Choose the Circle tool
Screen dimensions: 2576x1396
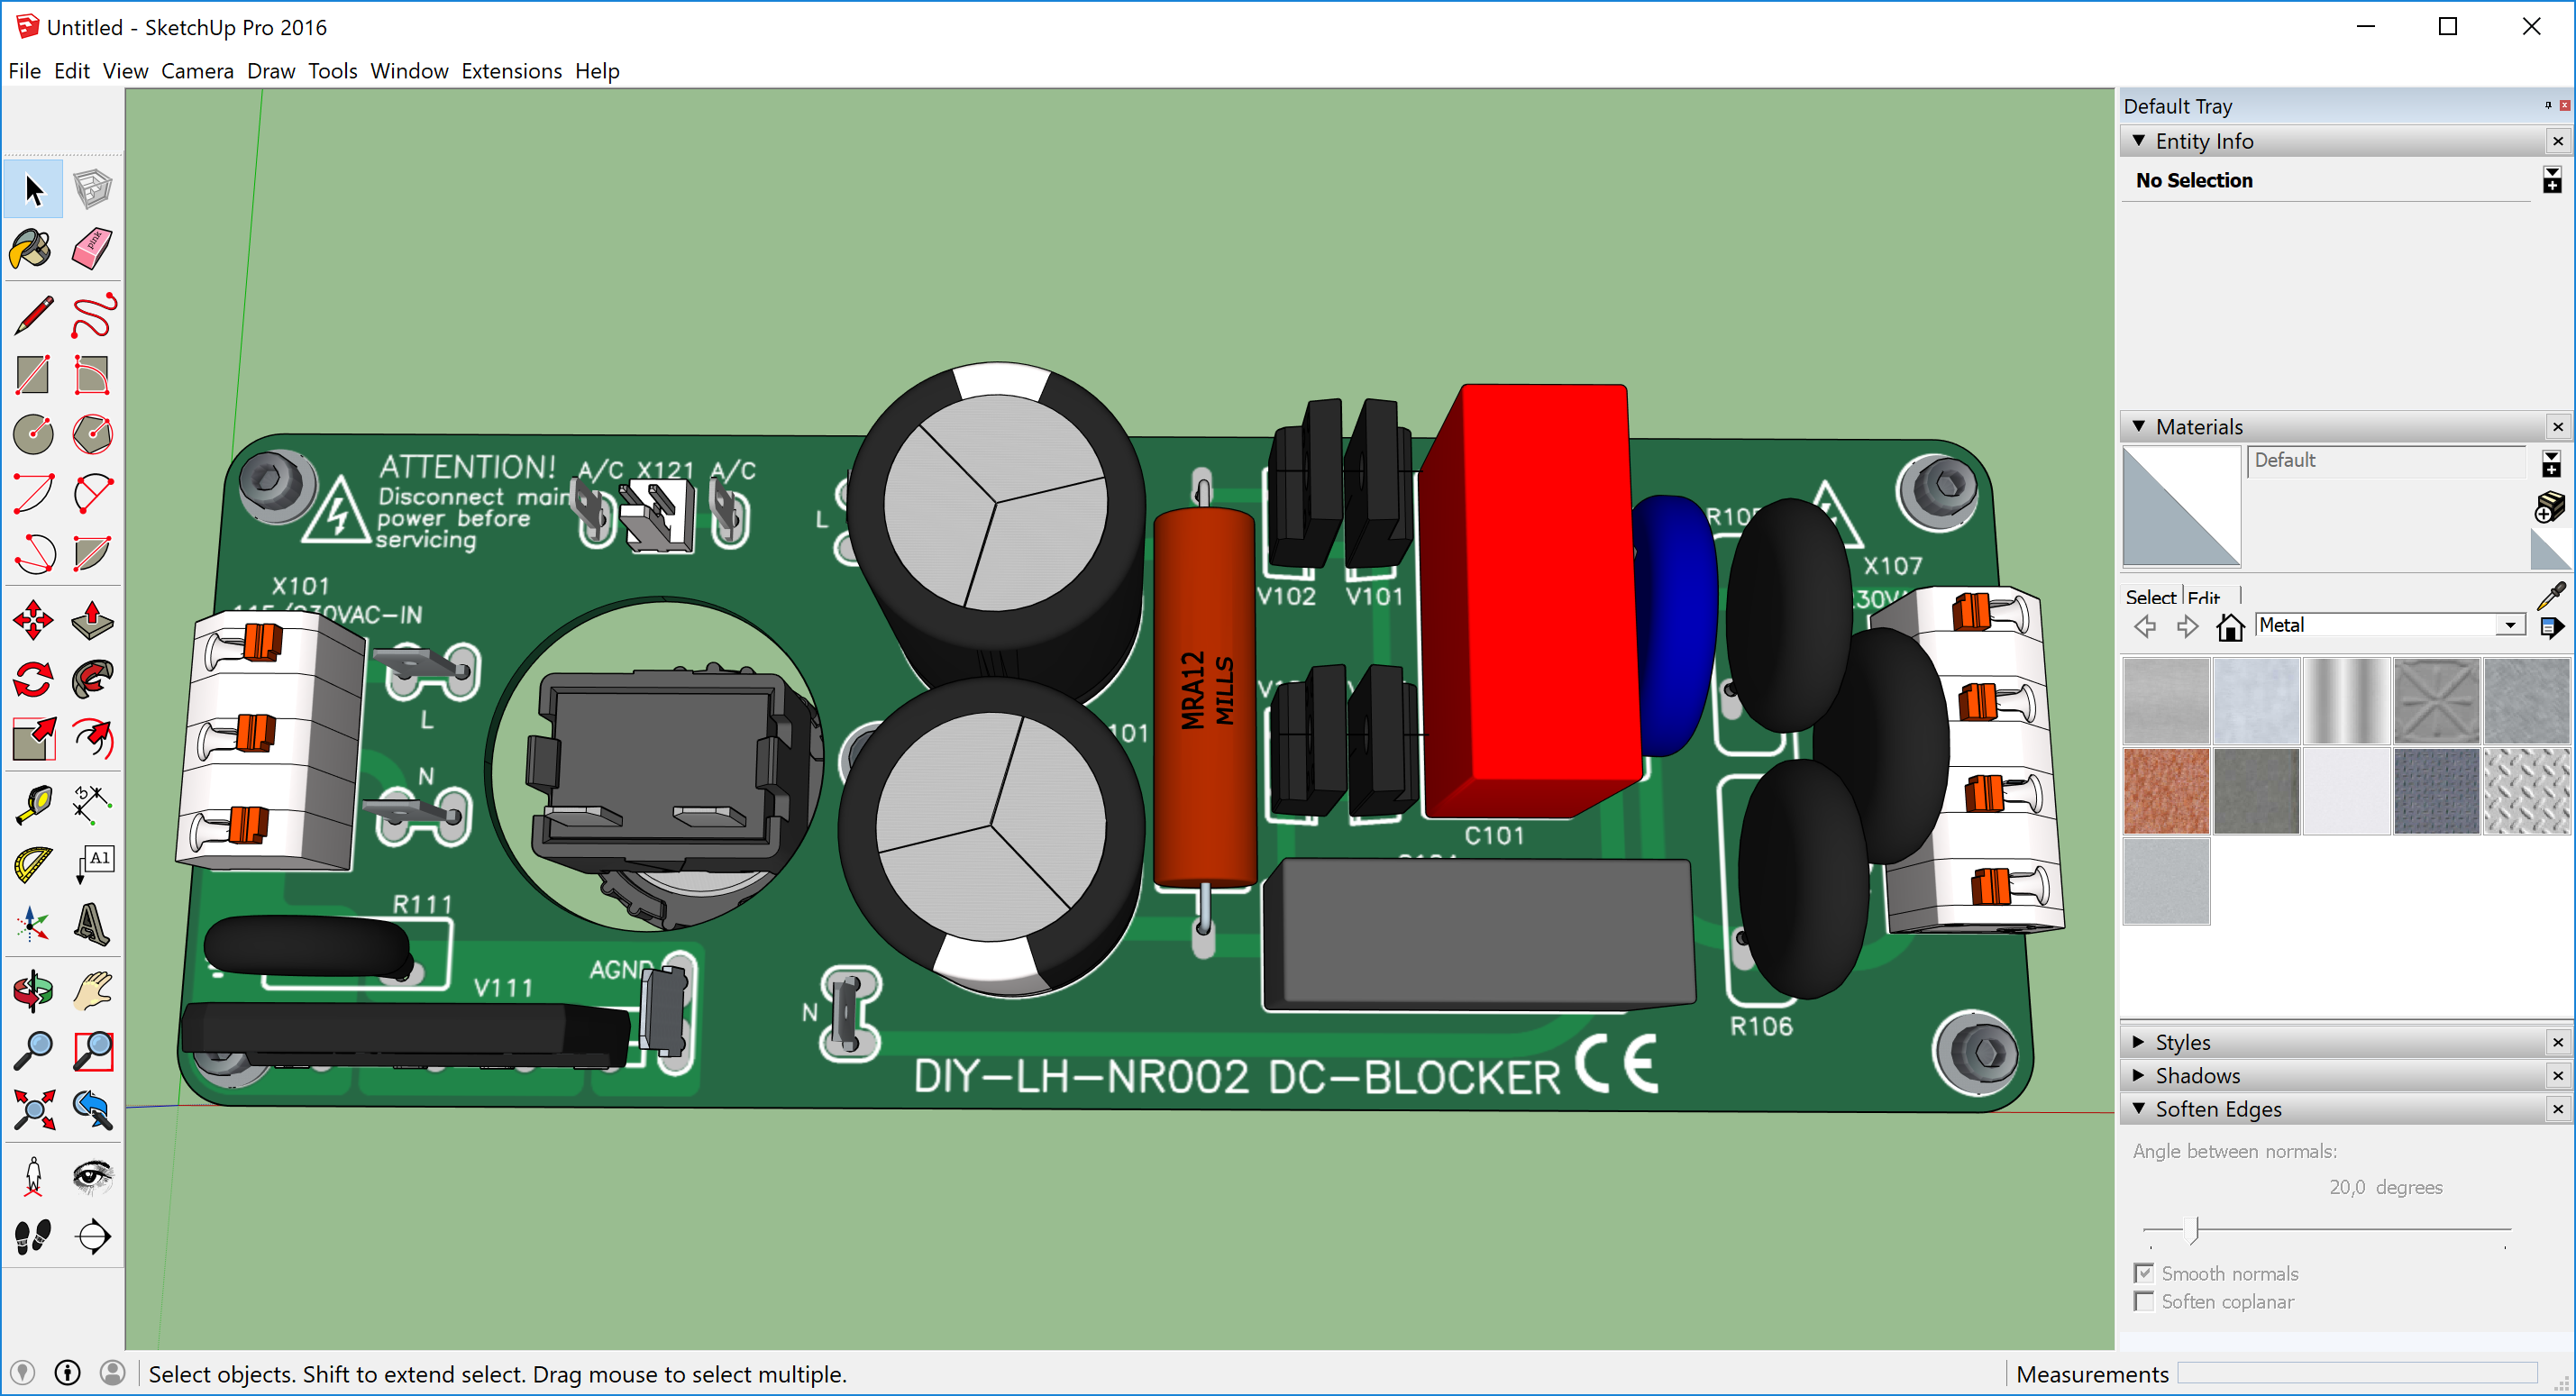click(x=33, y=434)
